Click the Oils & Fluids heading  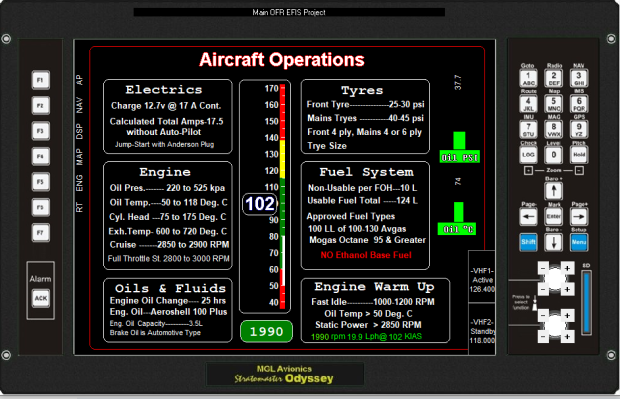point(170,288)
